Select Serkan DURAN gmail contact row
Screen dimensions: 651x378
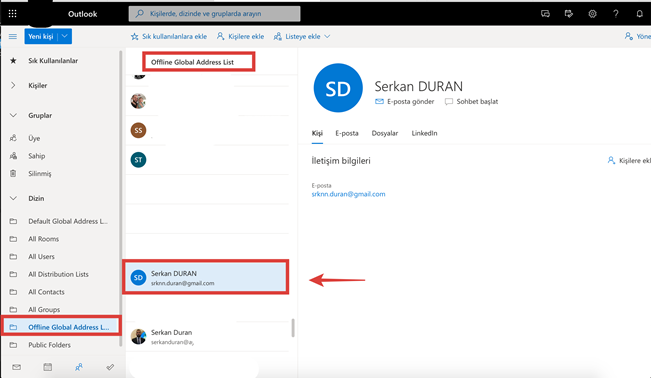pos(206,277)
